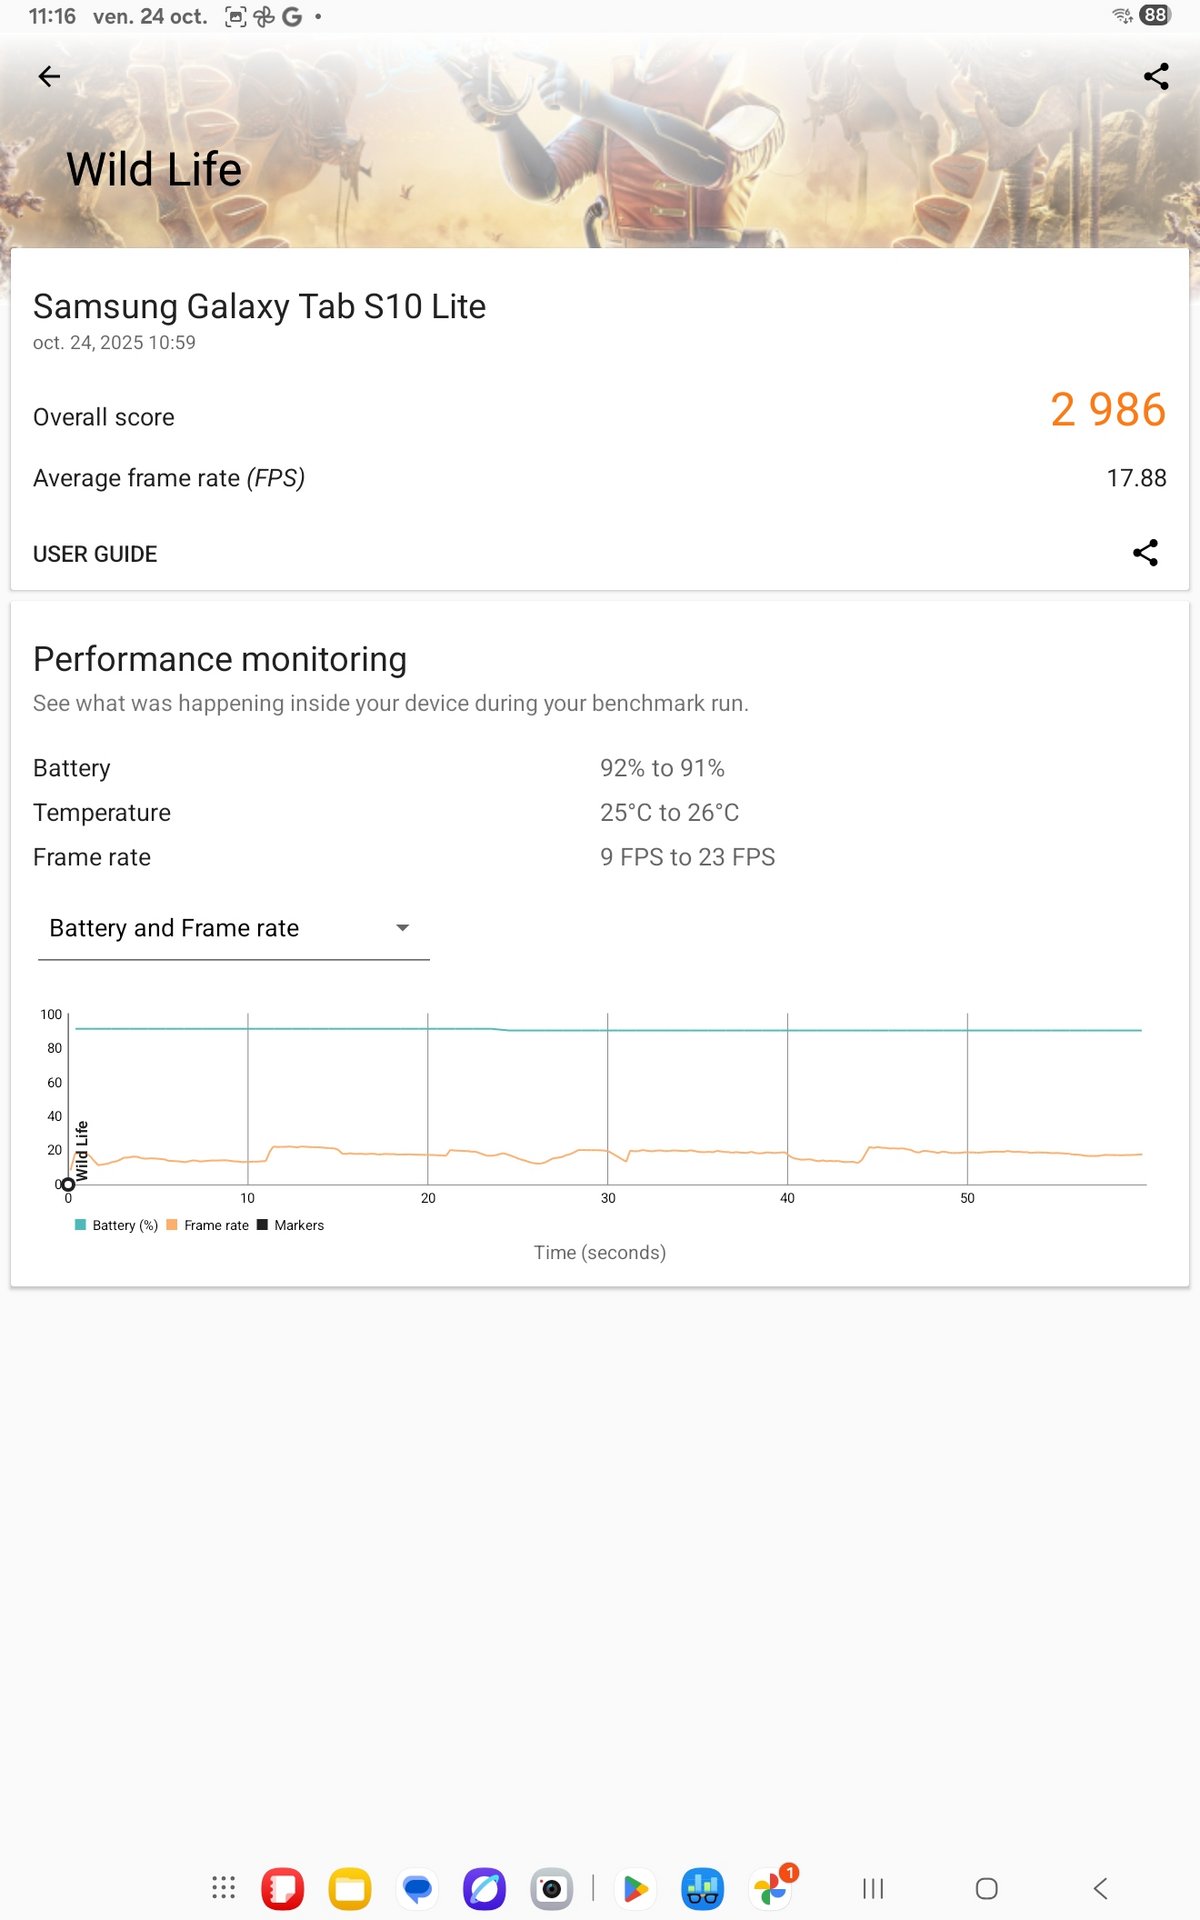Open the Camera app

tap(551, 1888)
